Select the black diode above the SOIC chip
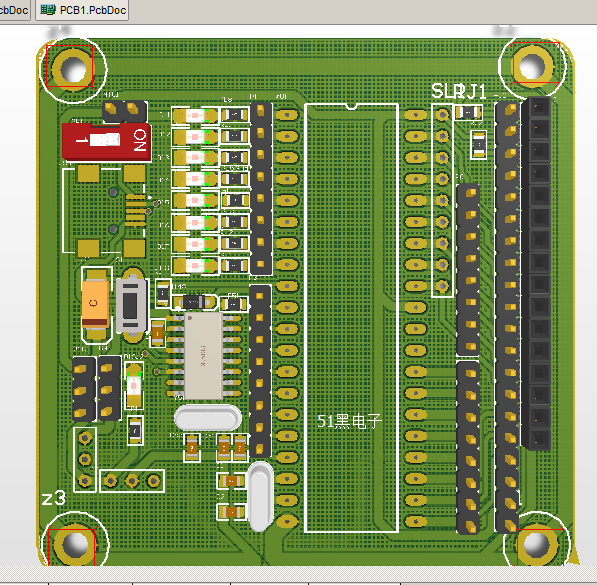597x585 pixels. pyautogui.click(x=194, y=302)
